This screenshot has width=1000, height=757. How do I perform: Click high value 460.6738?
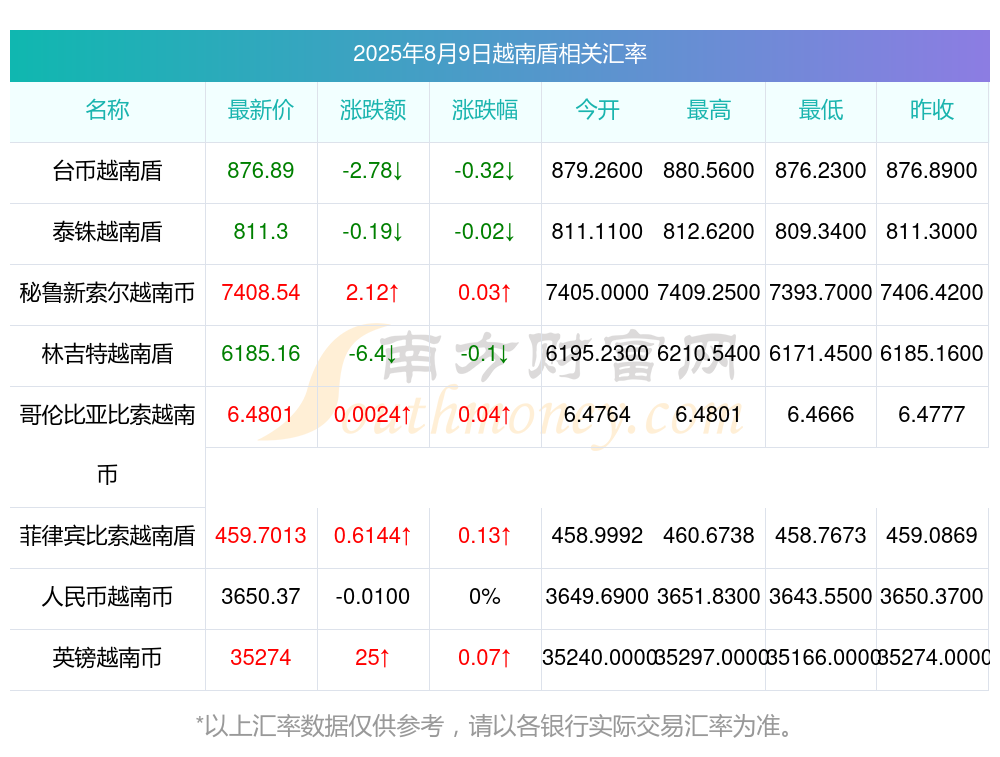[709, 535]
